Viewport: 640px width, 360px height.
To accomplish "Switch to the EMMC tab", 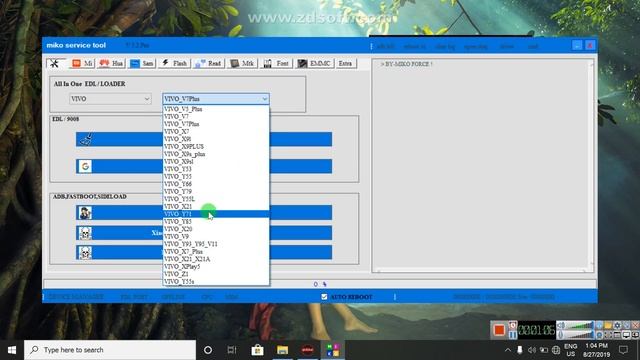I will click(x=314, y=63).
